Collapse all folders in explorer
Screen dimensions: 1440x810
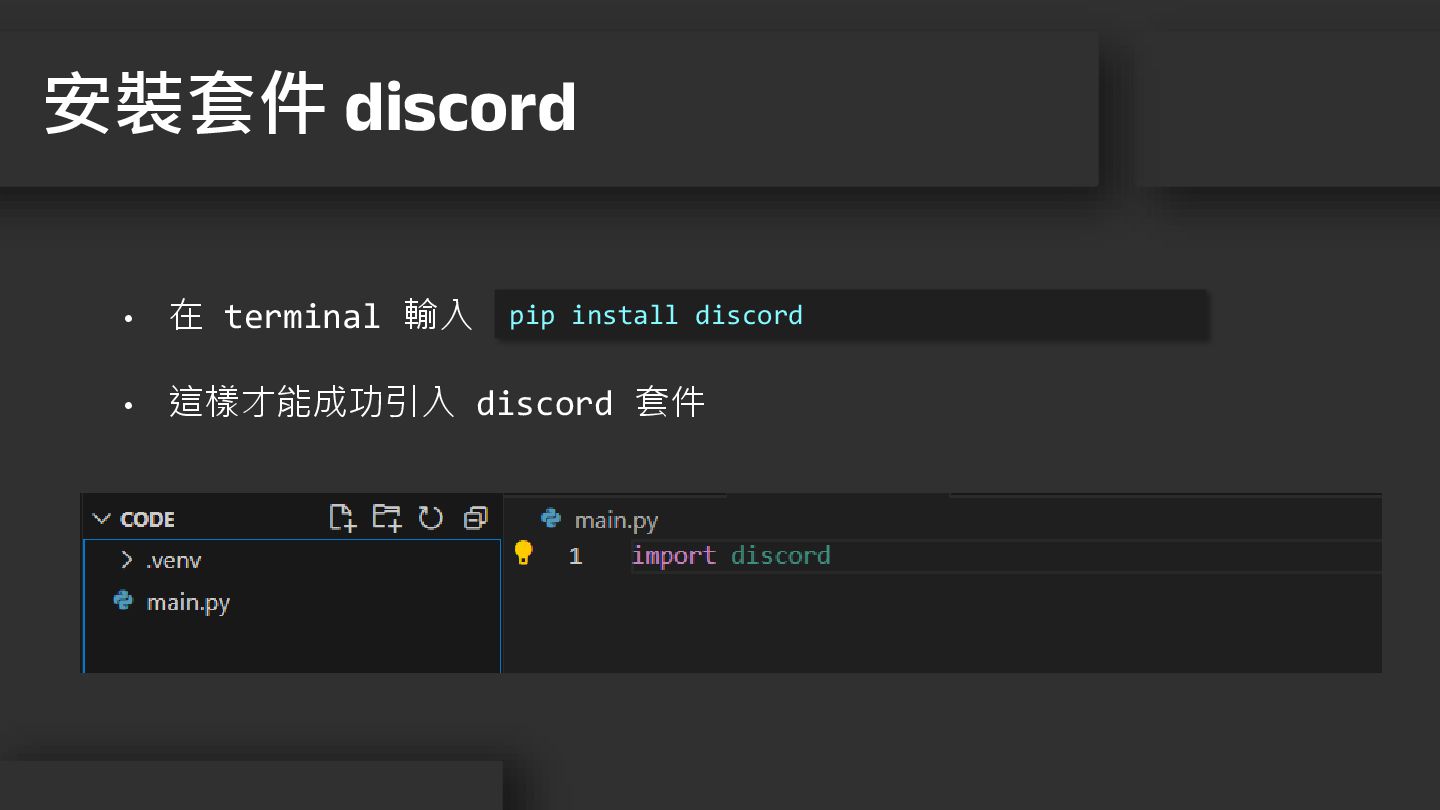point(476,517)
